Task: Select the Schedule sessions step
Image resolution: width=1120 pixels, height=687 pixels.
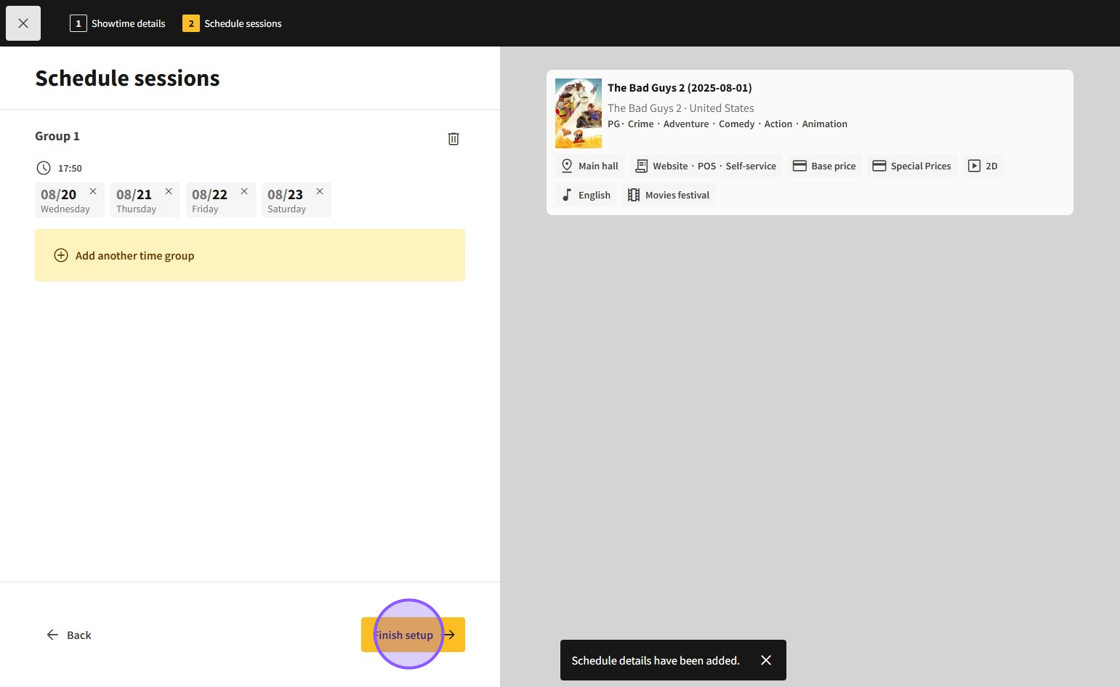Action: coord(232,23)
